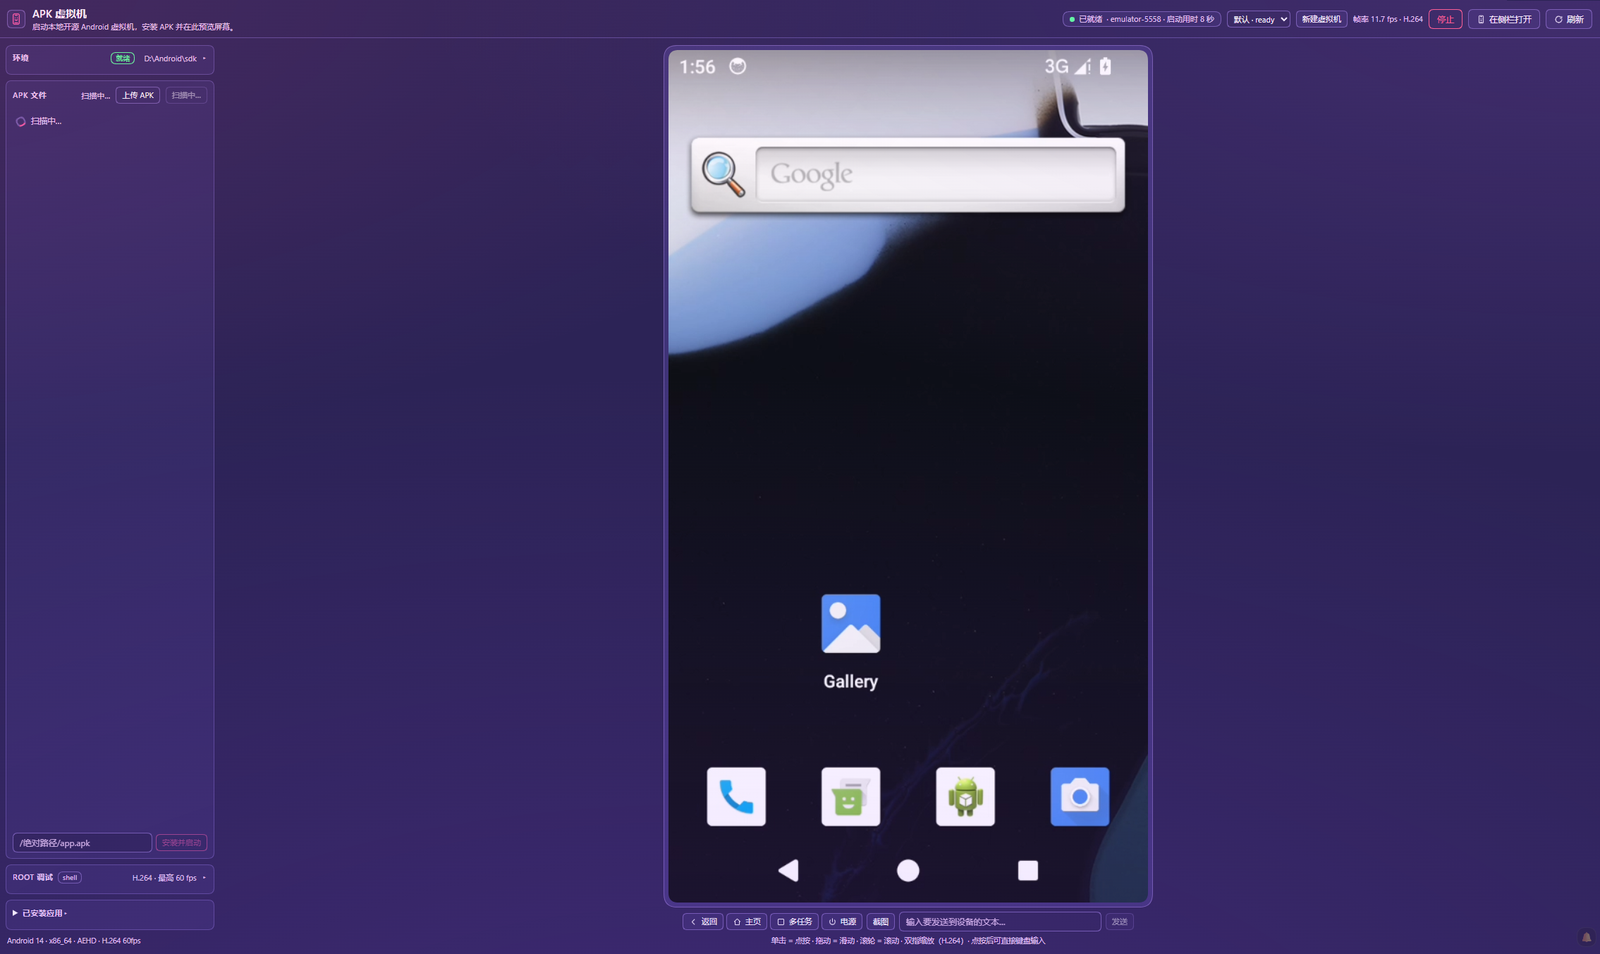Click the 刷新 refresh button
Viewport: 1600px width, 954px height.
click(1569, 19)
